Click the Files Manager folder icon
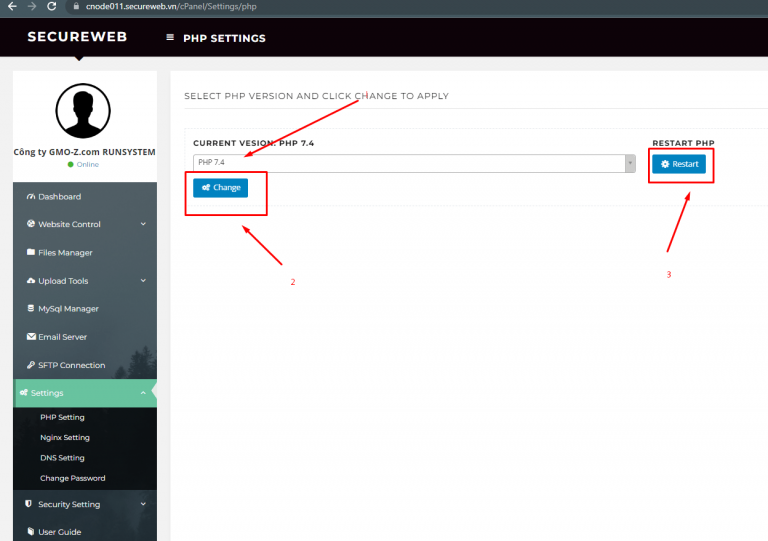Image resolution: width=768 pixels, height=541 pixels. point(31,252)
